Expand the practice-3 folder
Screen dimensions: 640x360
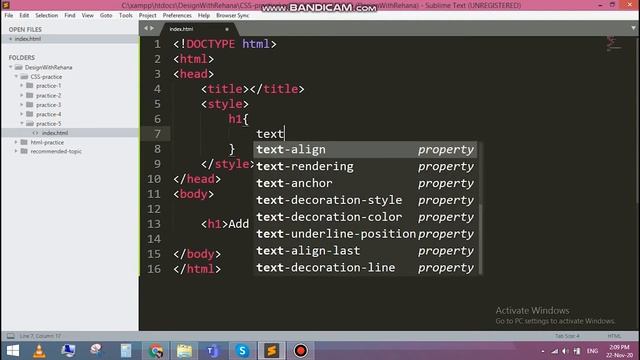(x=22, y=105)
